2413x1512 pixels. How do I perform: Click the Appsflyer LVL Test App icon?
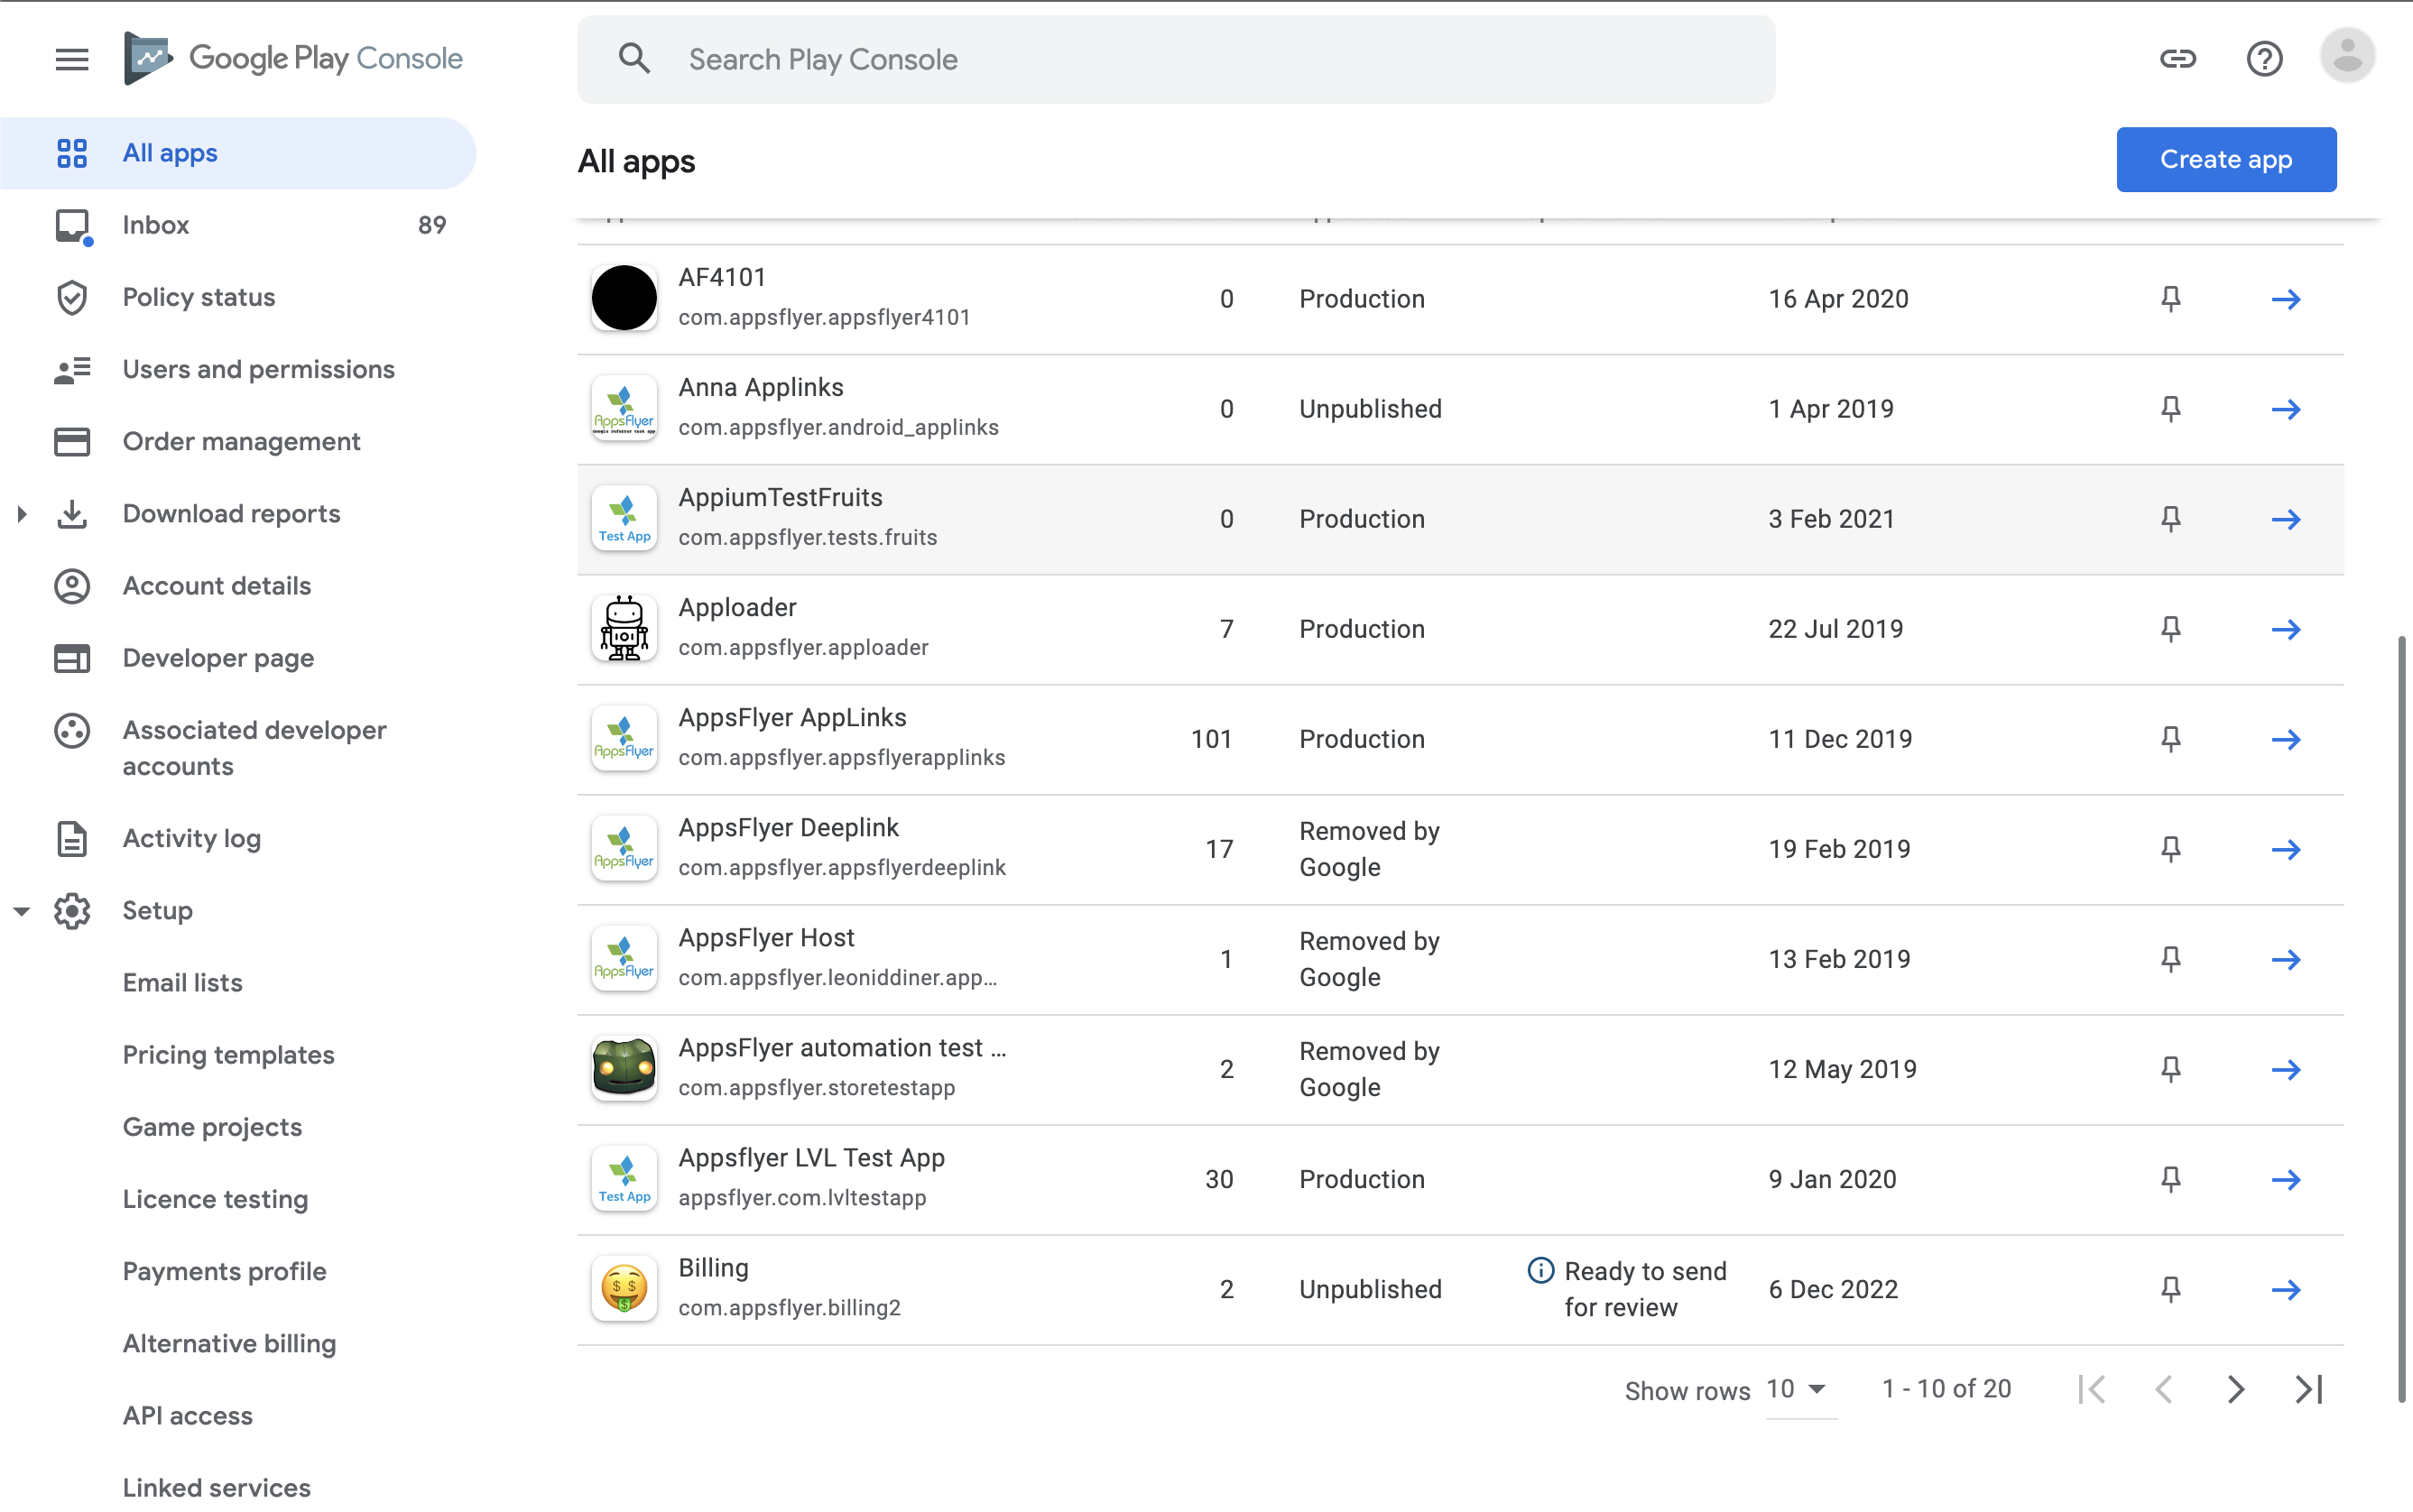click(624, 1177)
